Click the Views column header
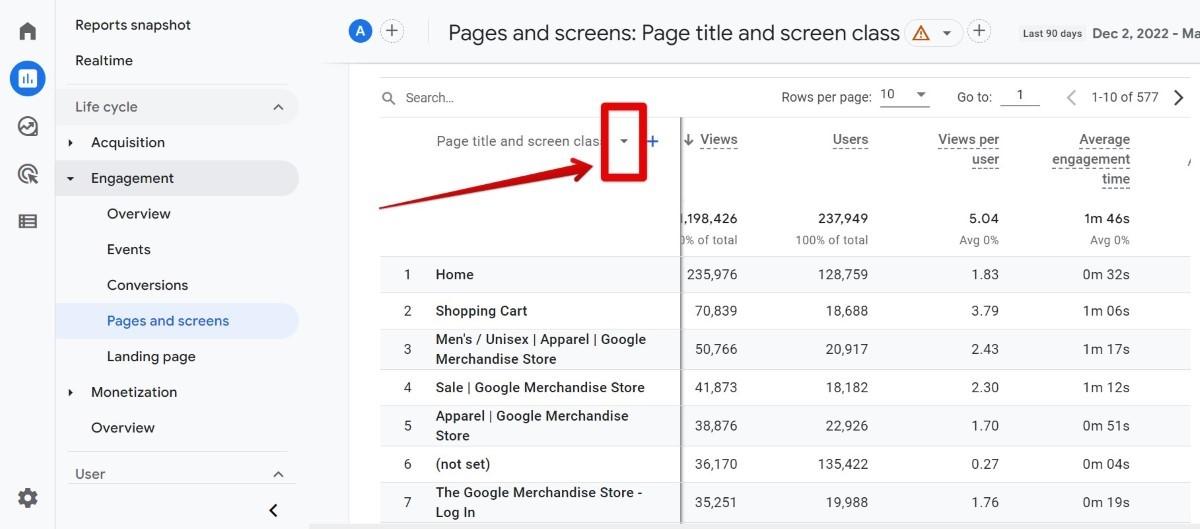The image size is (1200, 529). coord(719,140)
